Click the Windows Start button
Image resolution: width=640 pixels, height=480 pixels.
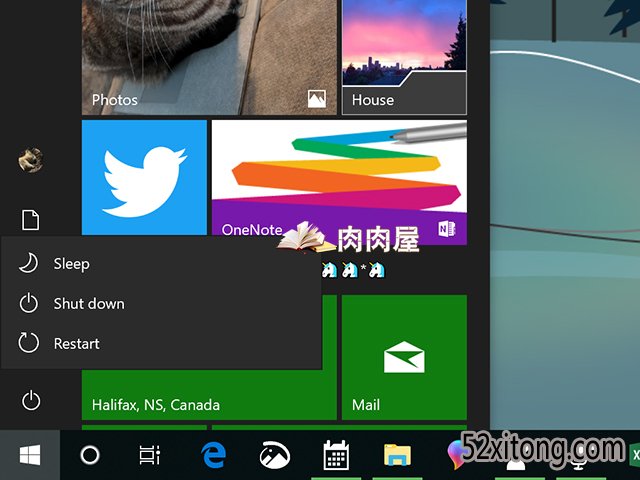(30, 455)
